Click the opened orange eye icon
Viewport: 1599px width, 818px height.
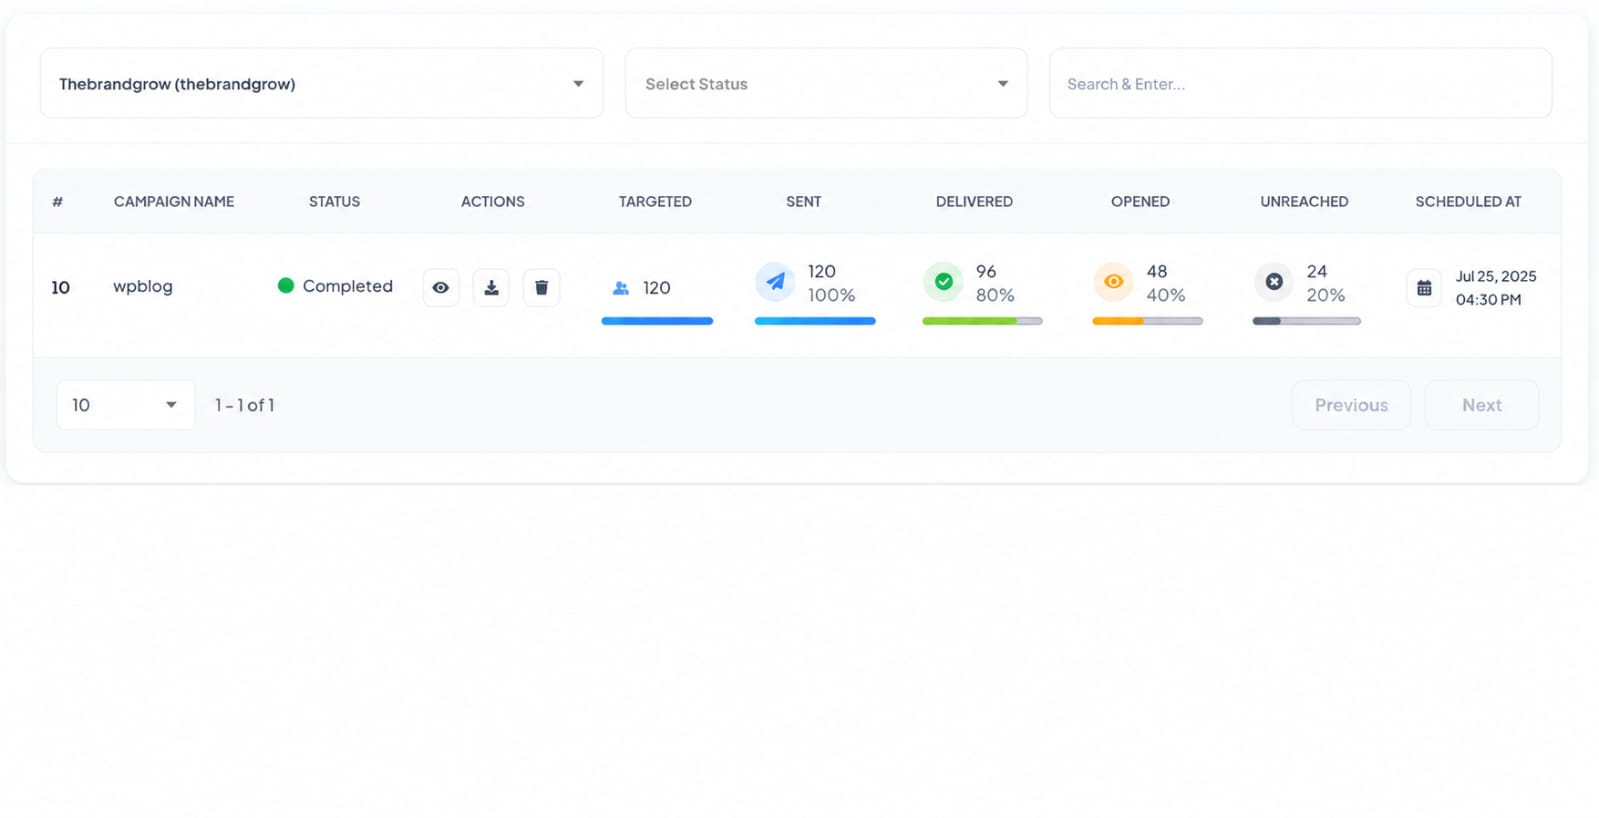click(1113, 282)
